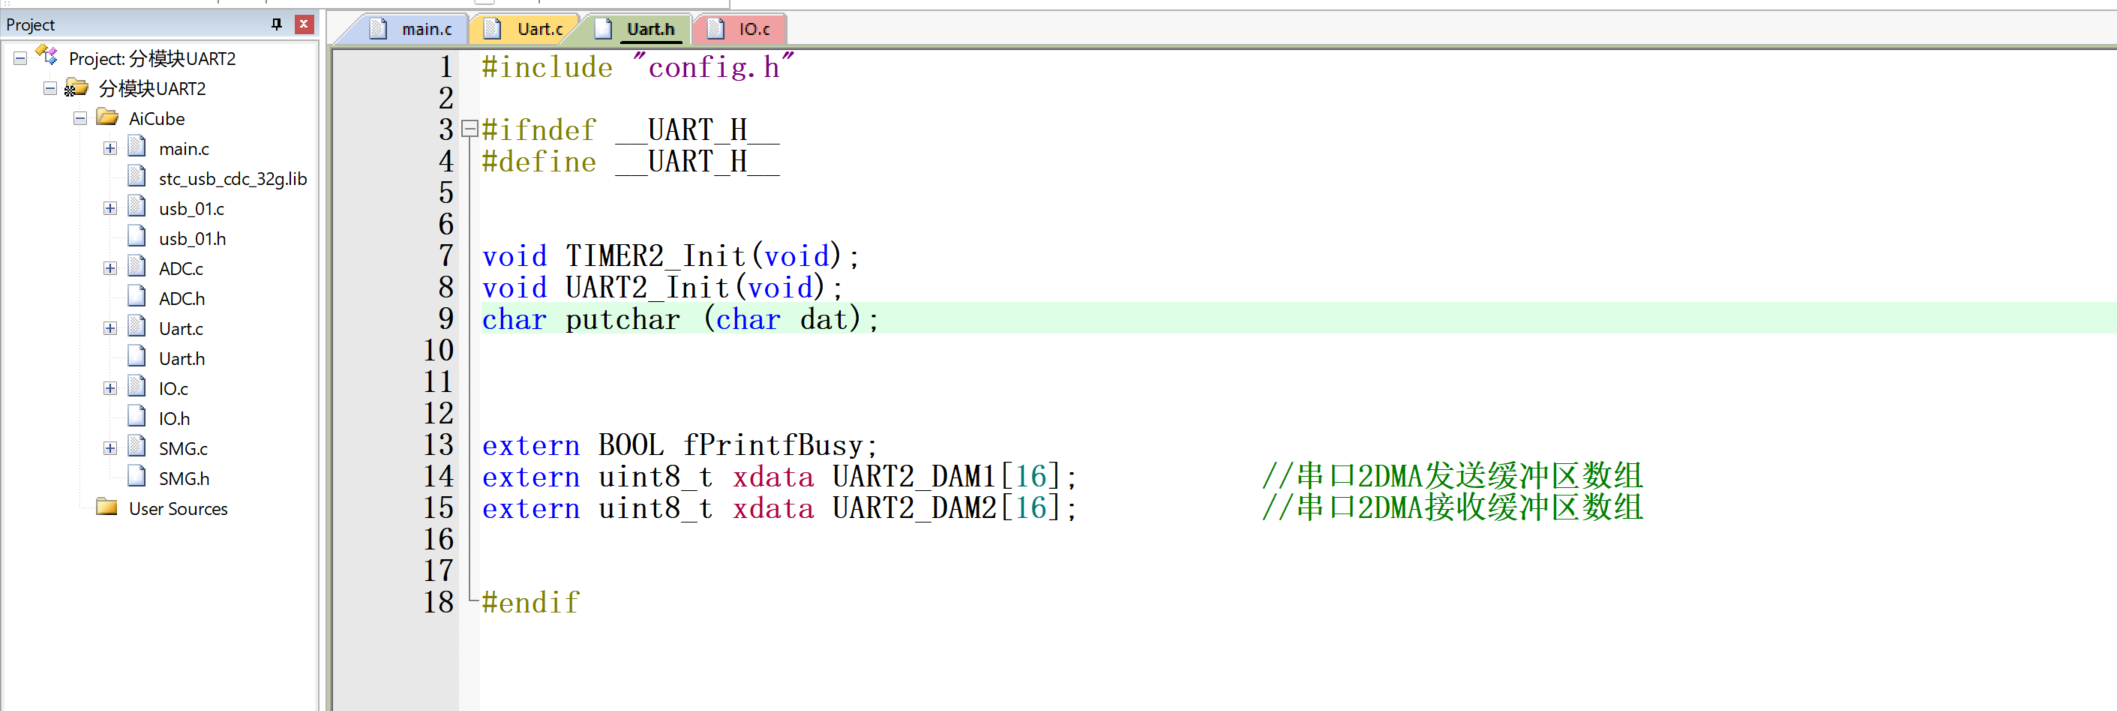Click the file icon of Uart.h in tree
This screenshot has height=711, width=2117.
pos(137,357)
